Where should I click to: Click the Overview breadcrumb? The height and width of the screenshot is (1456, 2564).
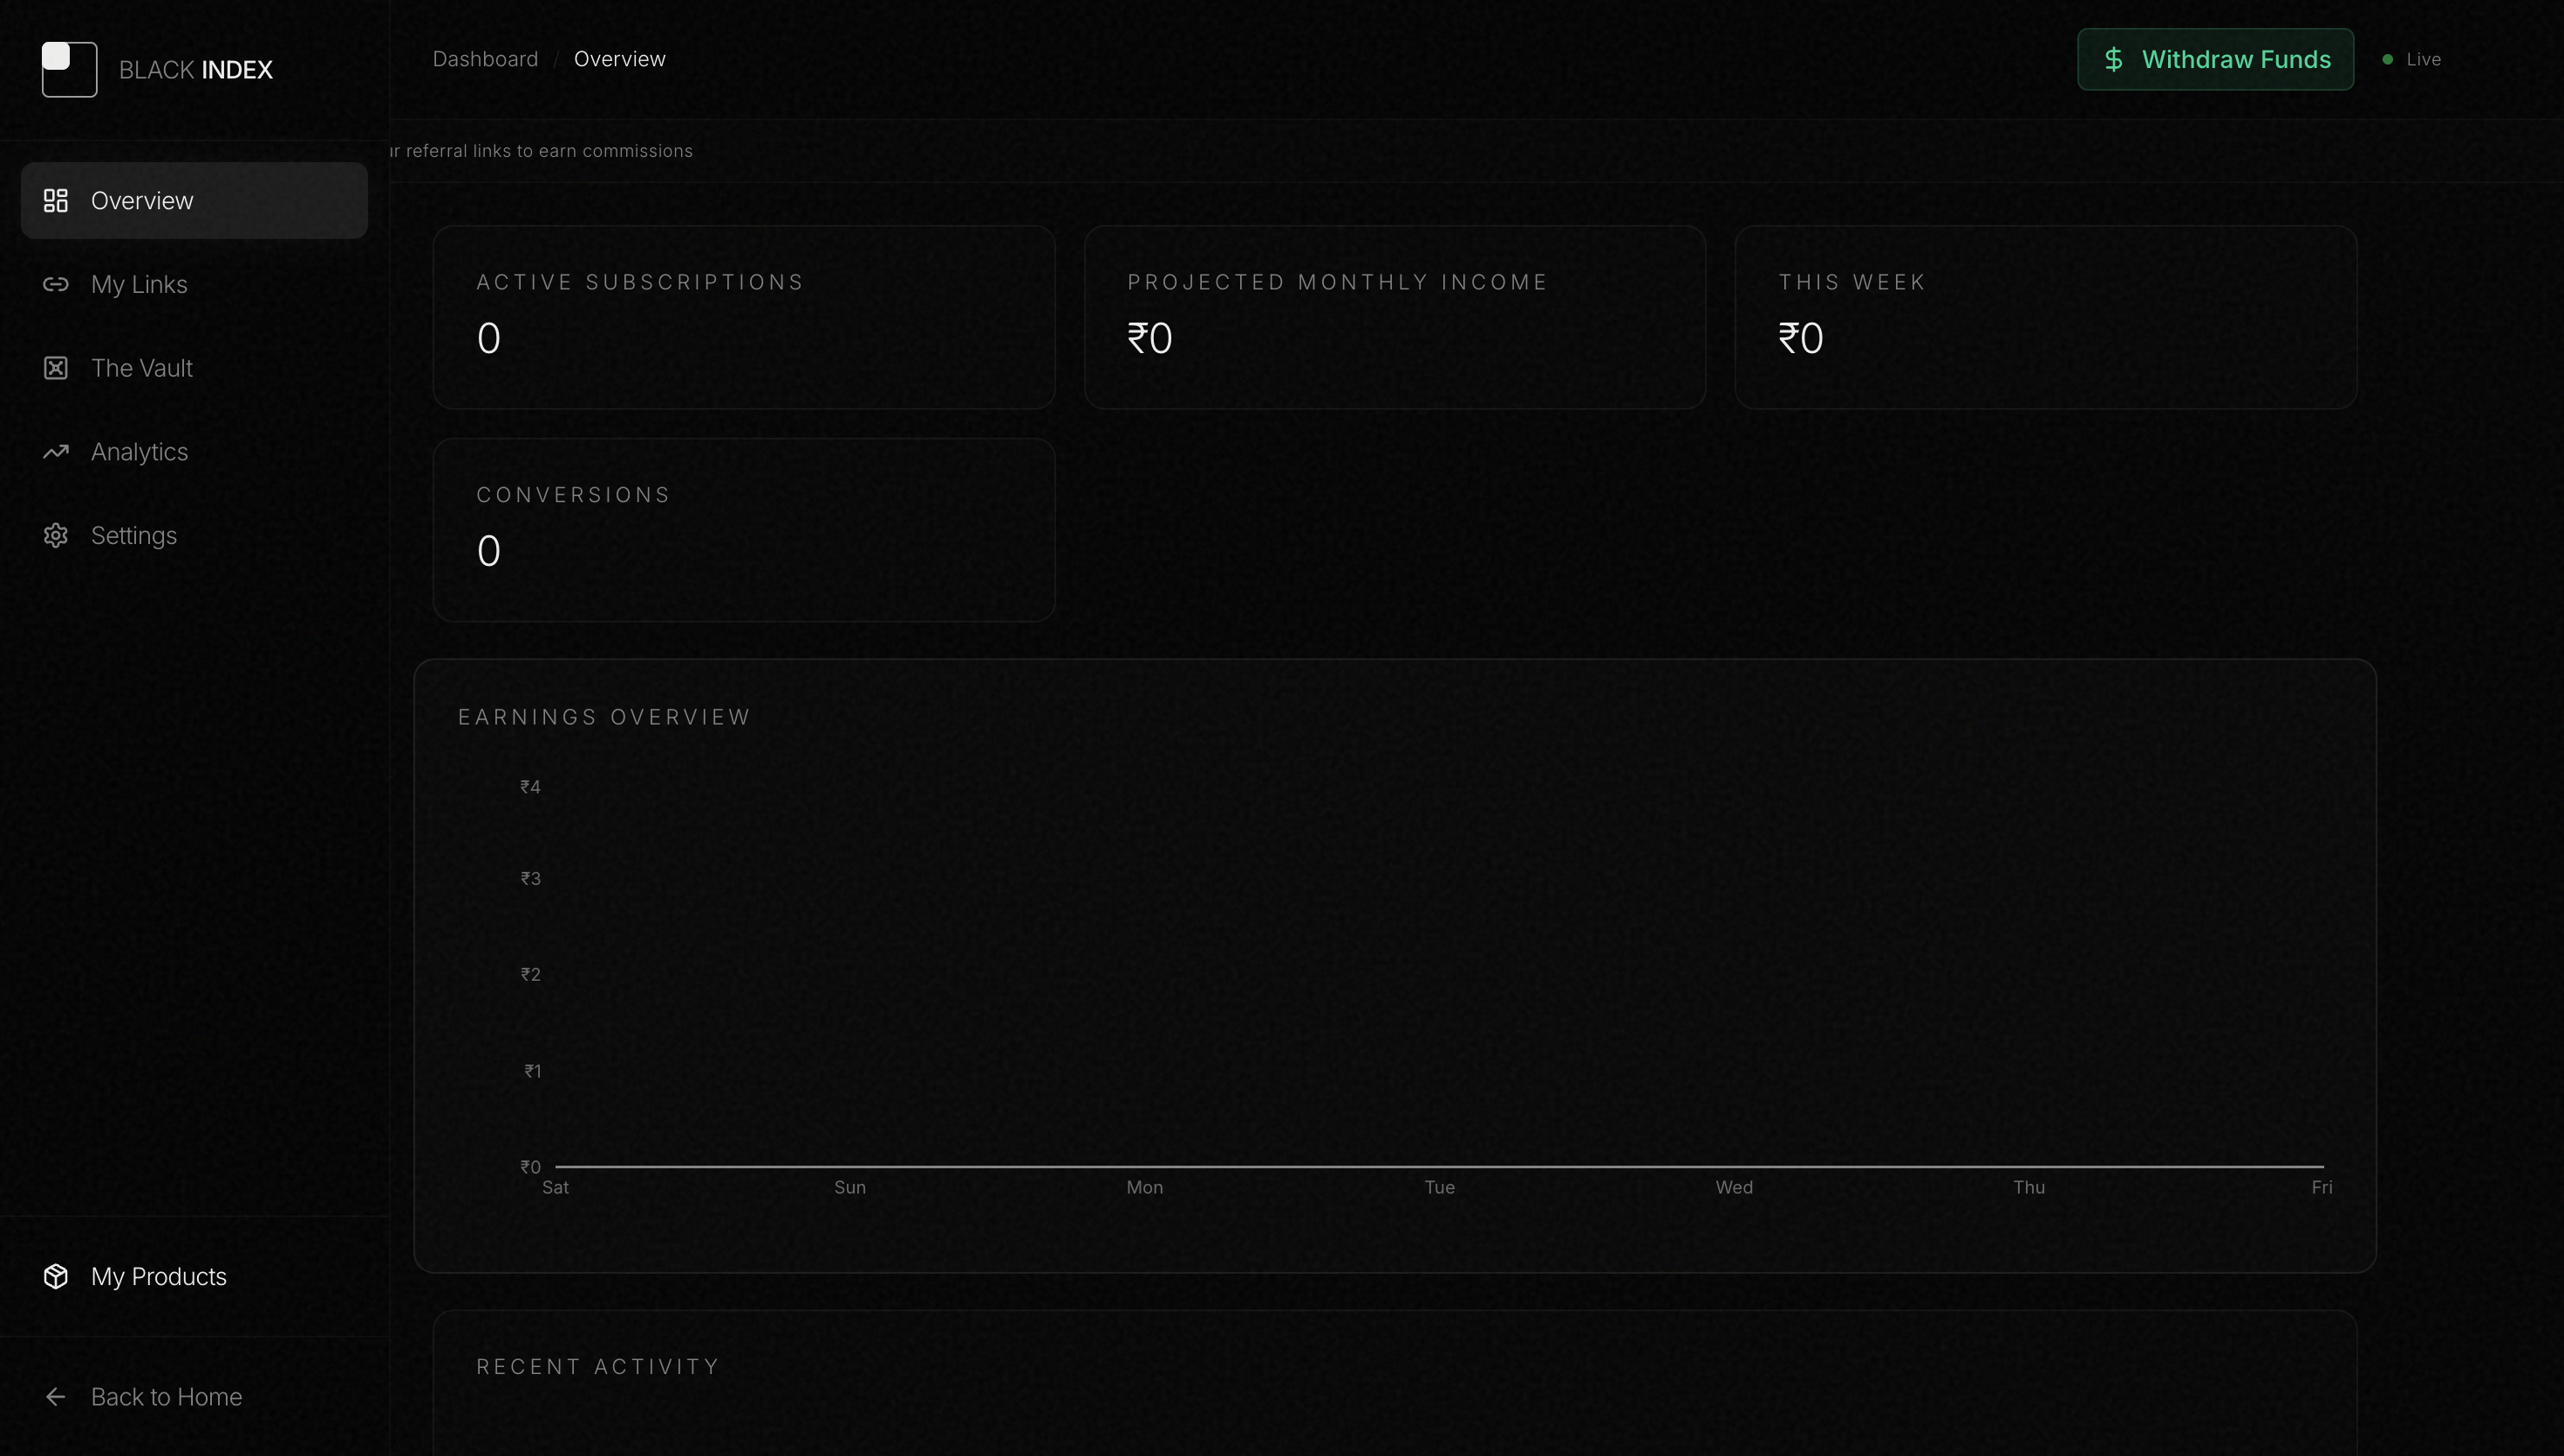pos(620,59)
